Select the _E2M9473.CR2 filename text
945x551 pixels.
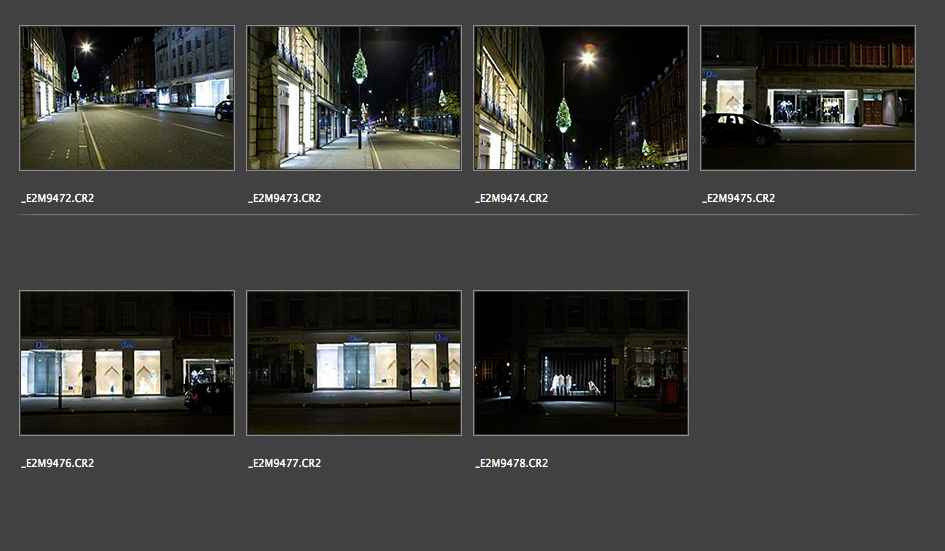(285, 198)
